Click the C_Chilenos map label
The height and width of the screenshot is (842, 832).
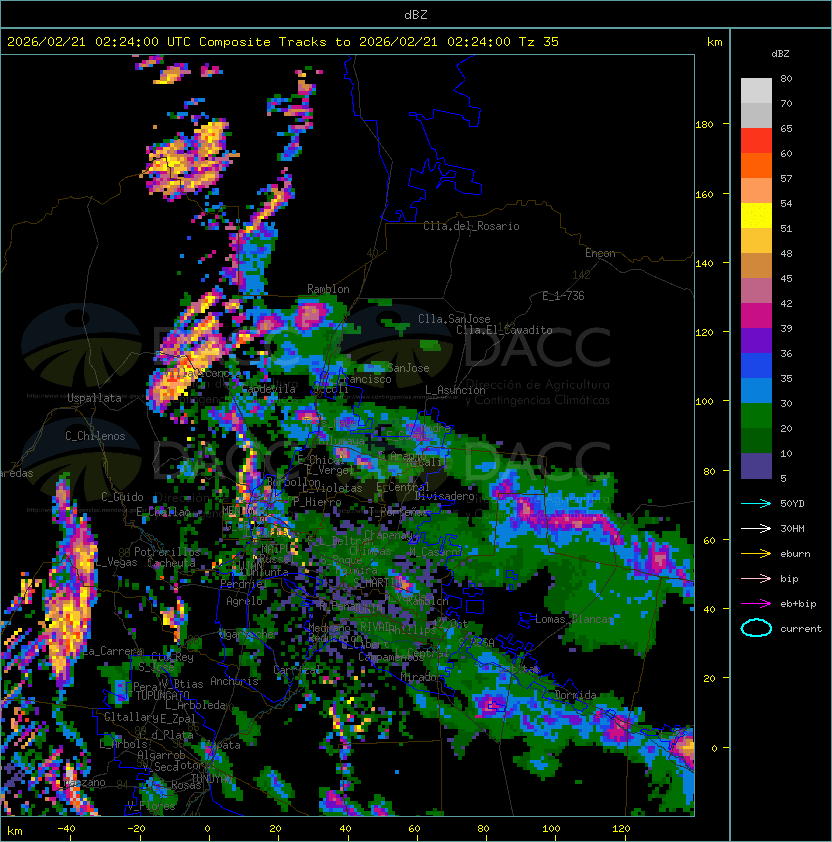[95, 436]
